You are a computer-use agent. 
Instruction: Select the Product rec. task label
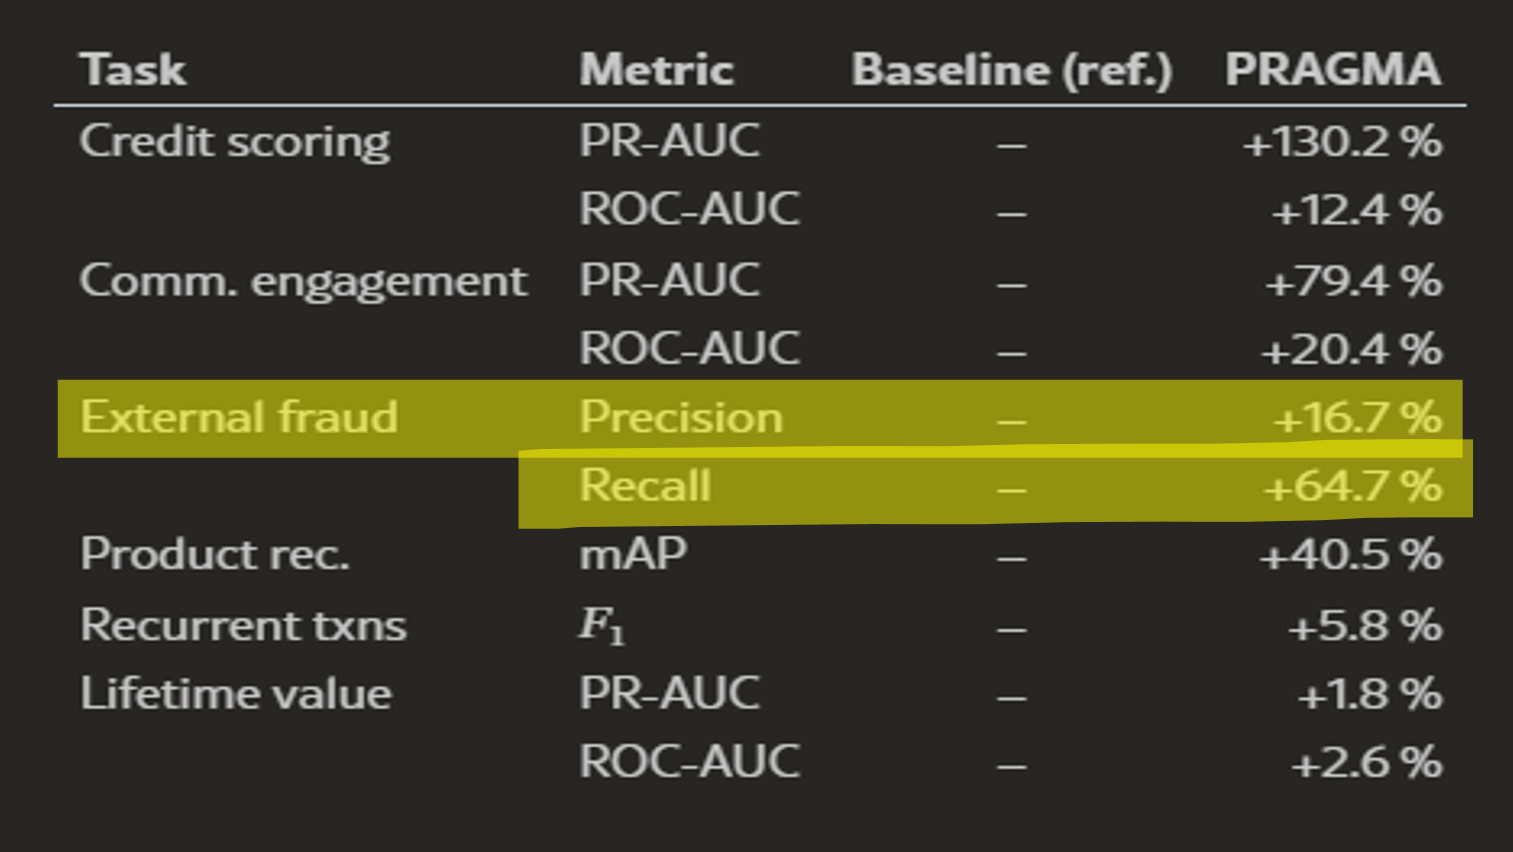pyautogui.click(x=215, y=555)
